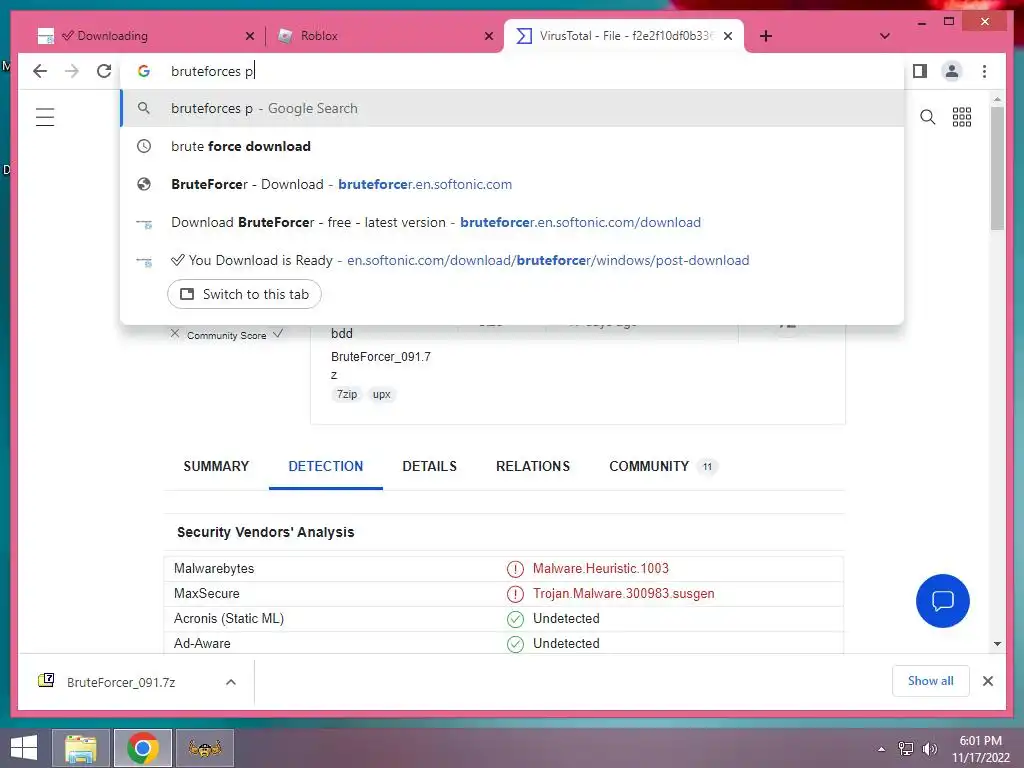1024x768 pixels.
Task: Open the Windows Start menu
Action: 24,748
